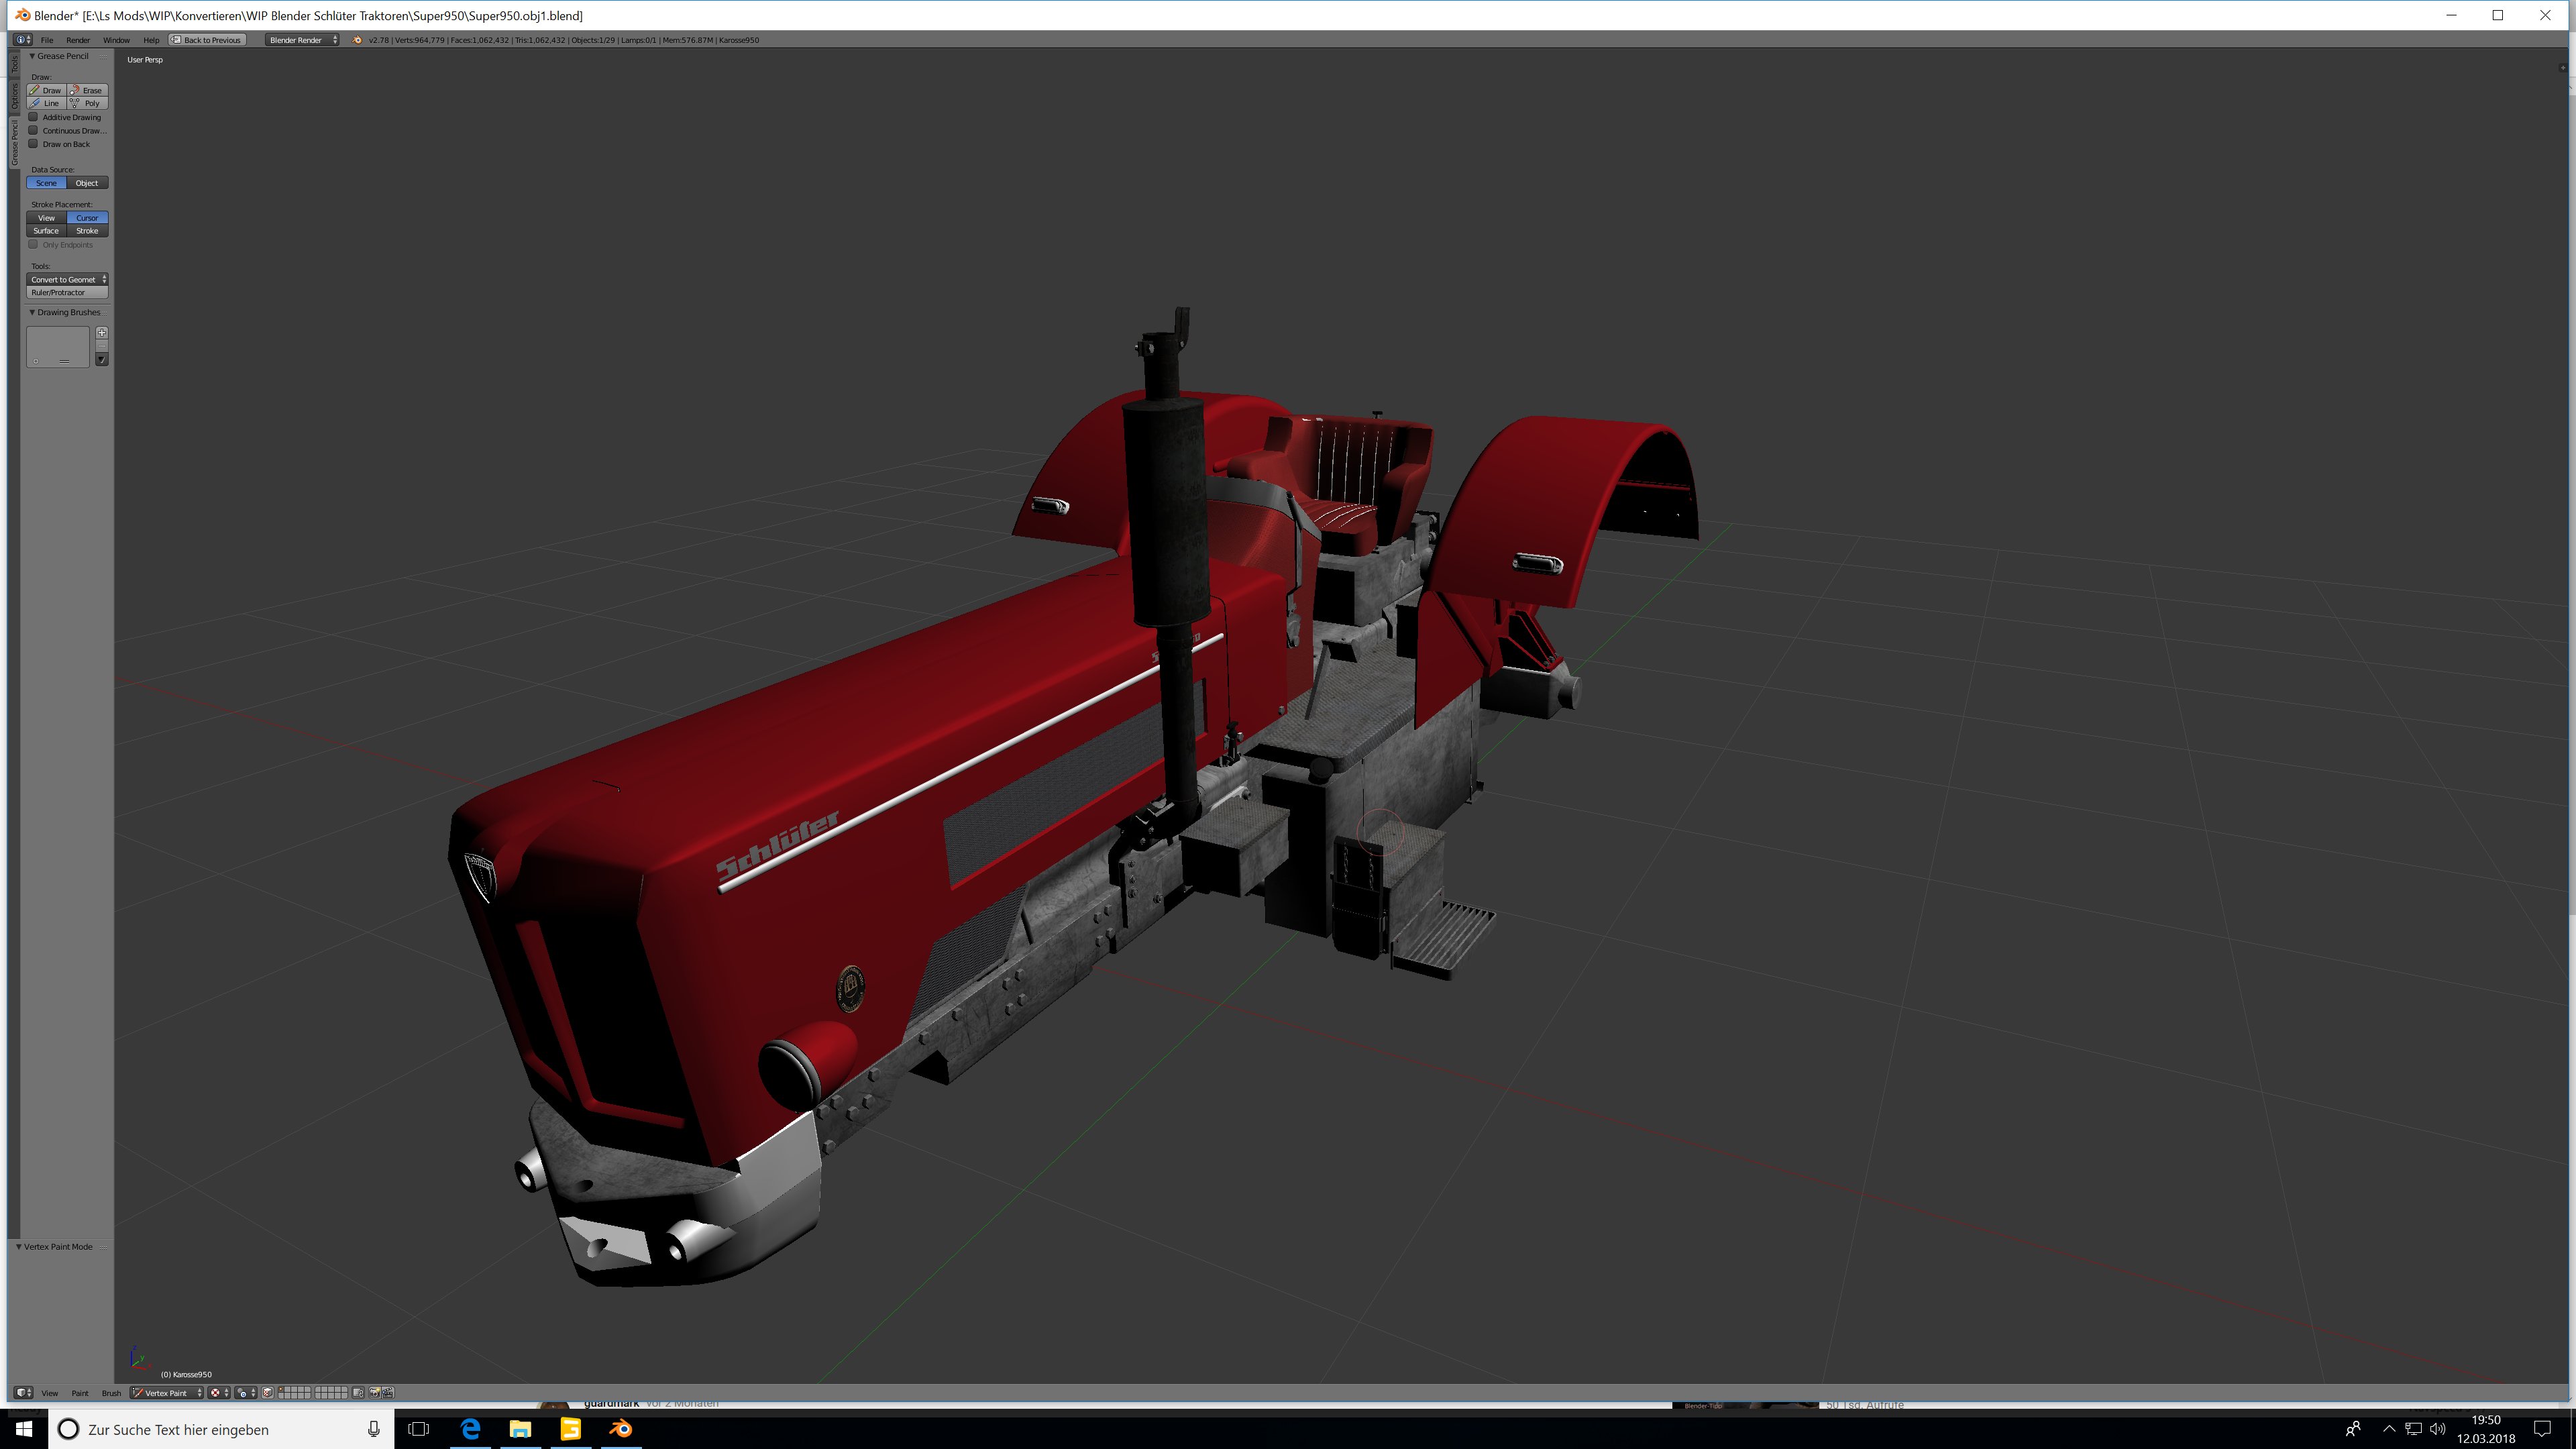Click the Back to Previous button

pyautogui.click(x=207, y=40)
